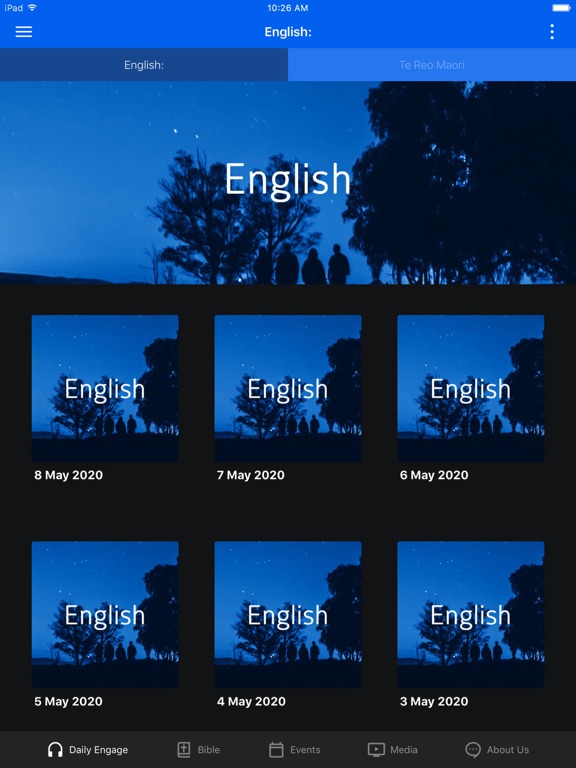Viewport: 576px width, 768px height.
Task: Open the 3 May 2020 thumbnail
Action: 471,614
